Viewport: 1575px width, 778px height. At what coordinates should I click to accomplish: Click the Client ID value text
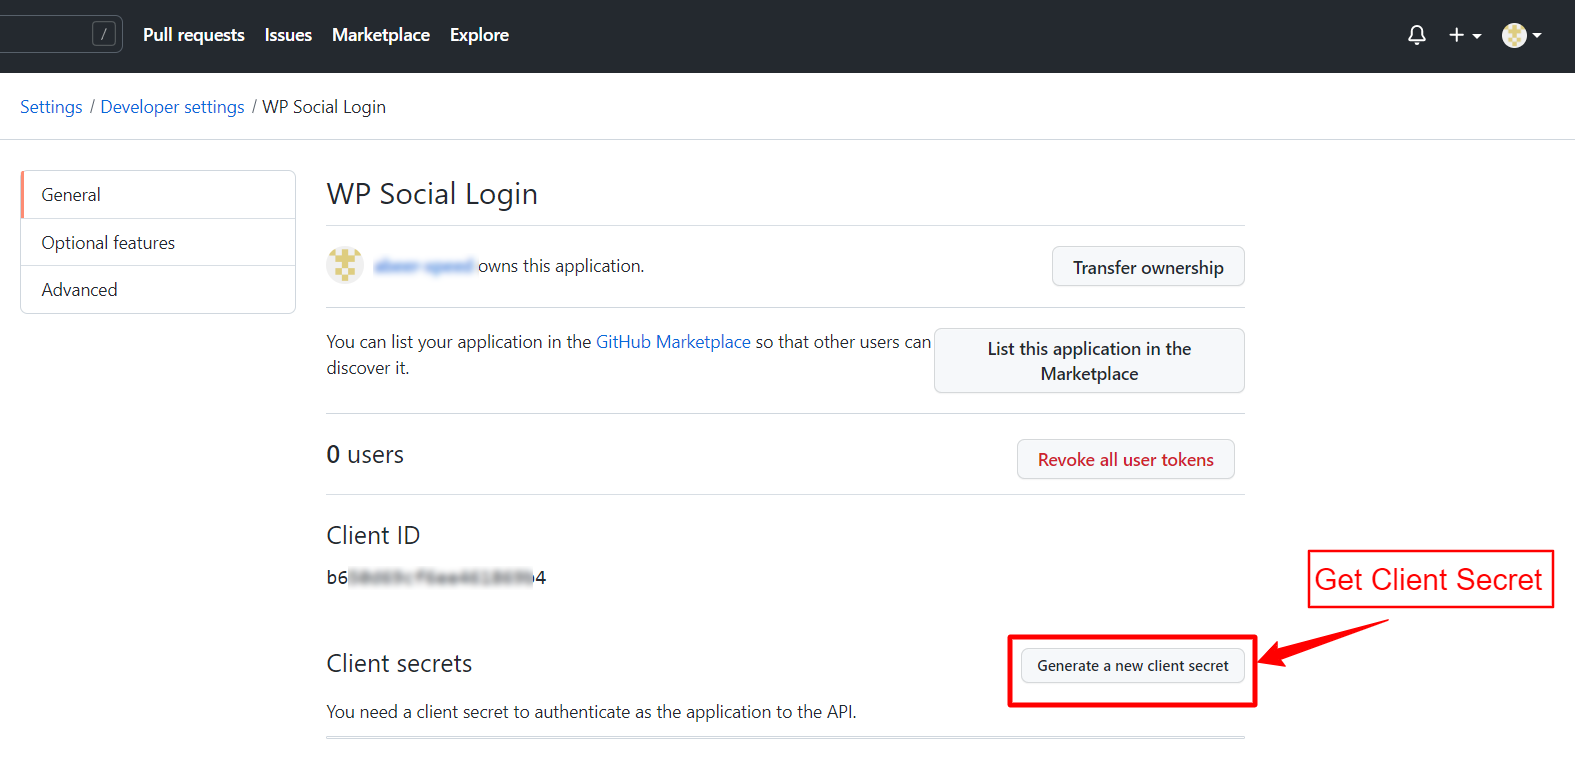coord(436,577)
